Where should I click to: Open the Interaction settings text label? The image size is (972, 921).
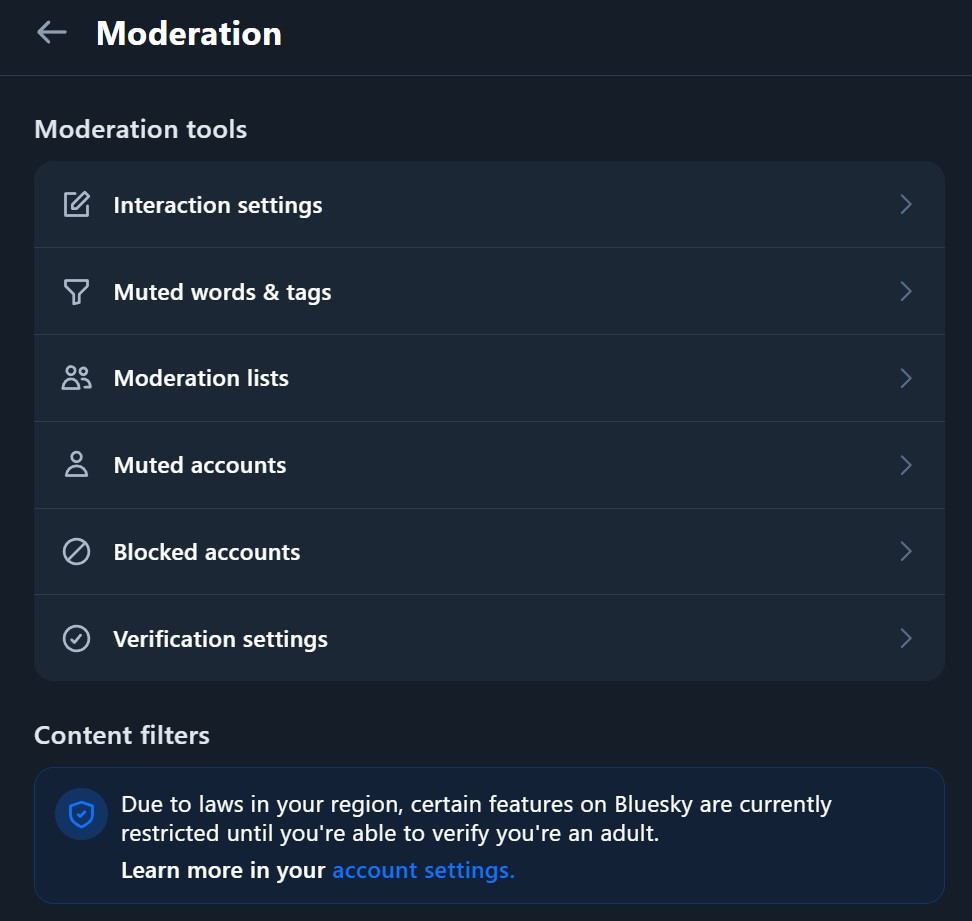pos(218,205)
